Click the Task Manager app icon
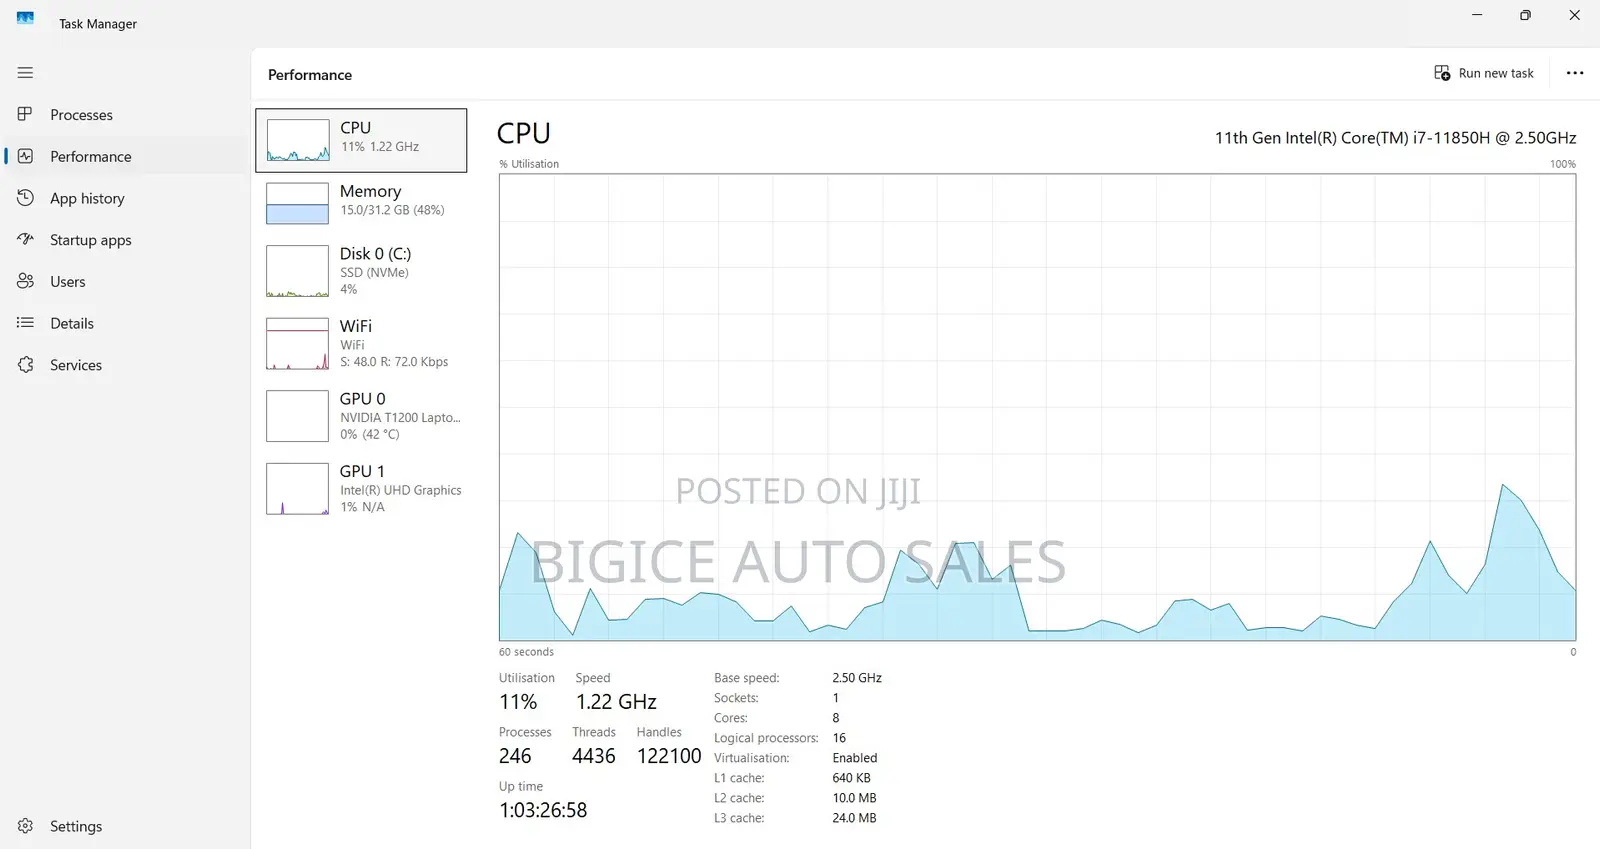Viewport: 1600px width, 849px height. (25, 18)
